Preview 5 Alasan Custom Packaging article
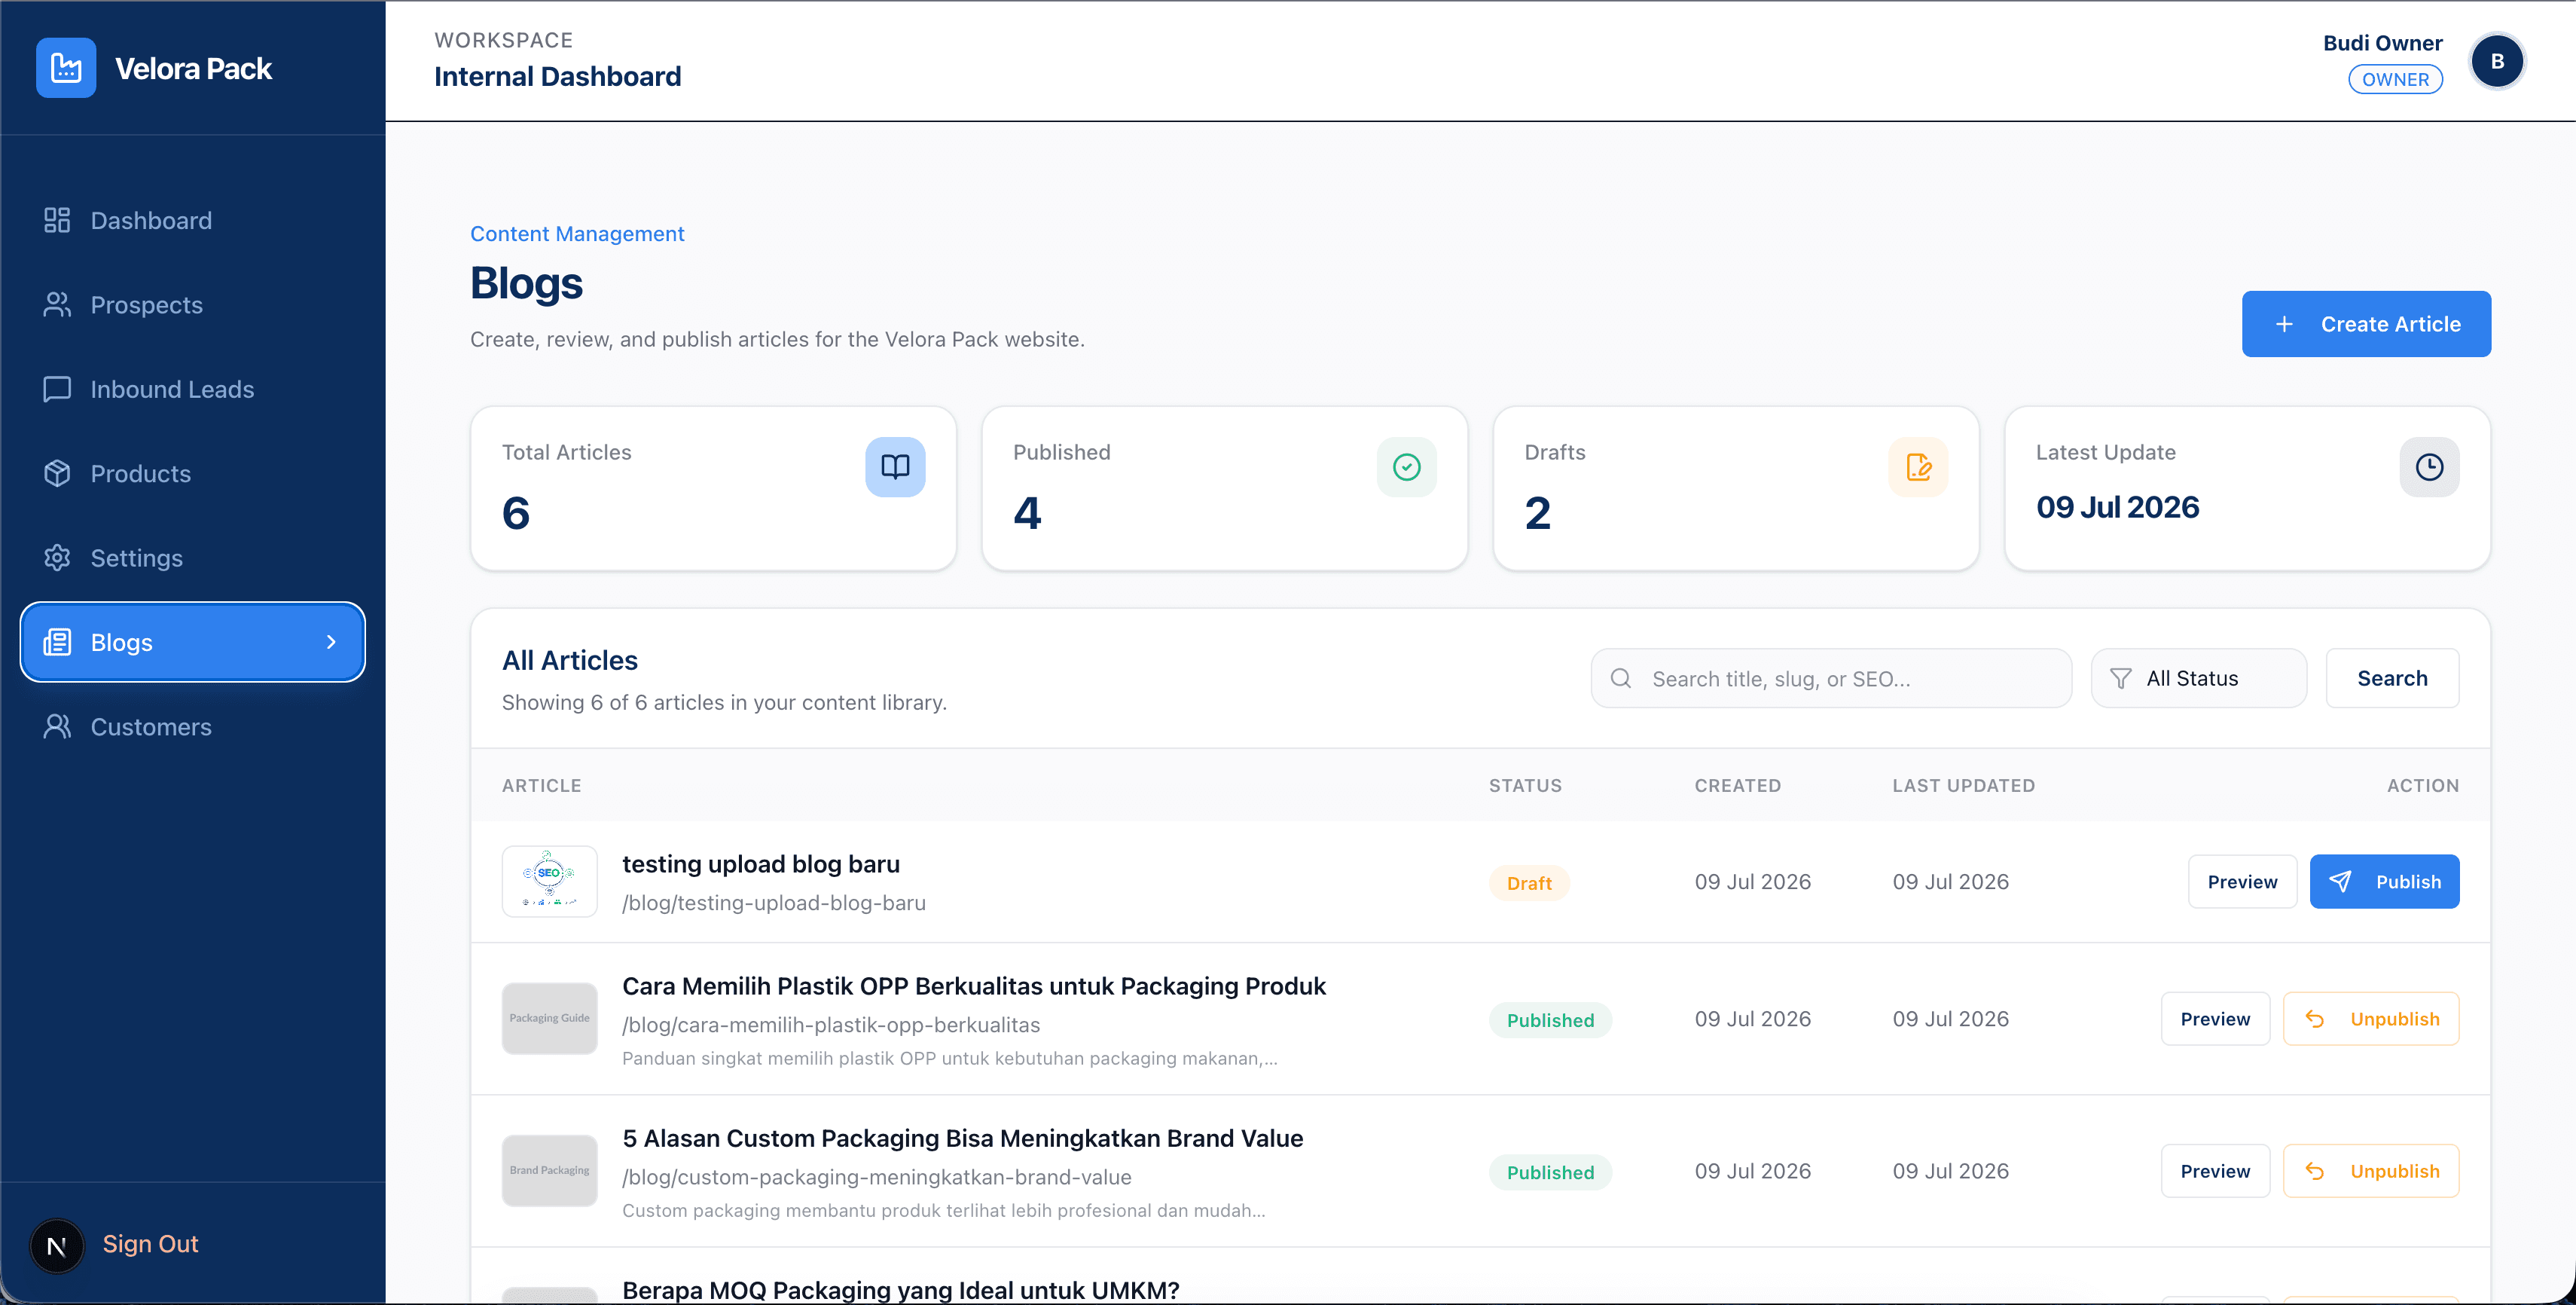2576x1305 pixels. point(2215,1170)
